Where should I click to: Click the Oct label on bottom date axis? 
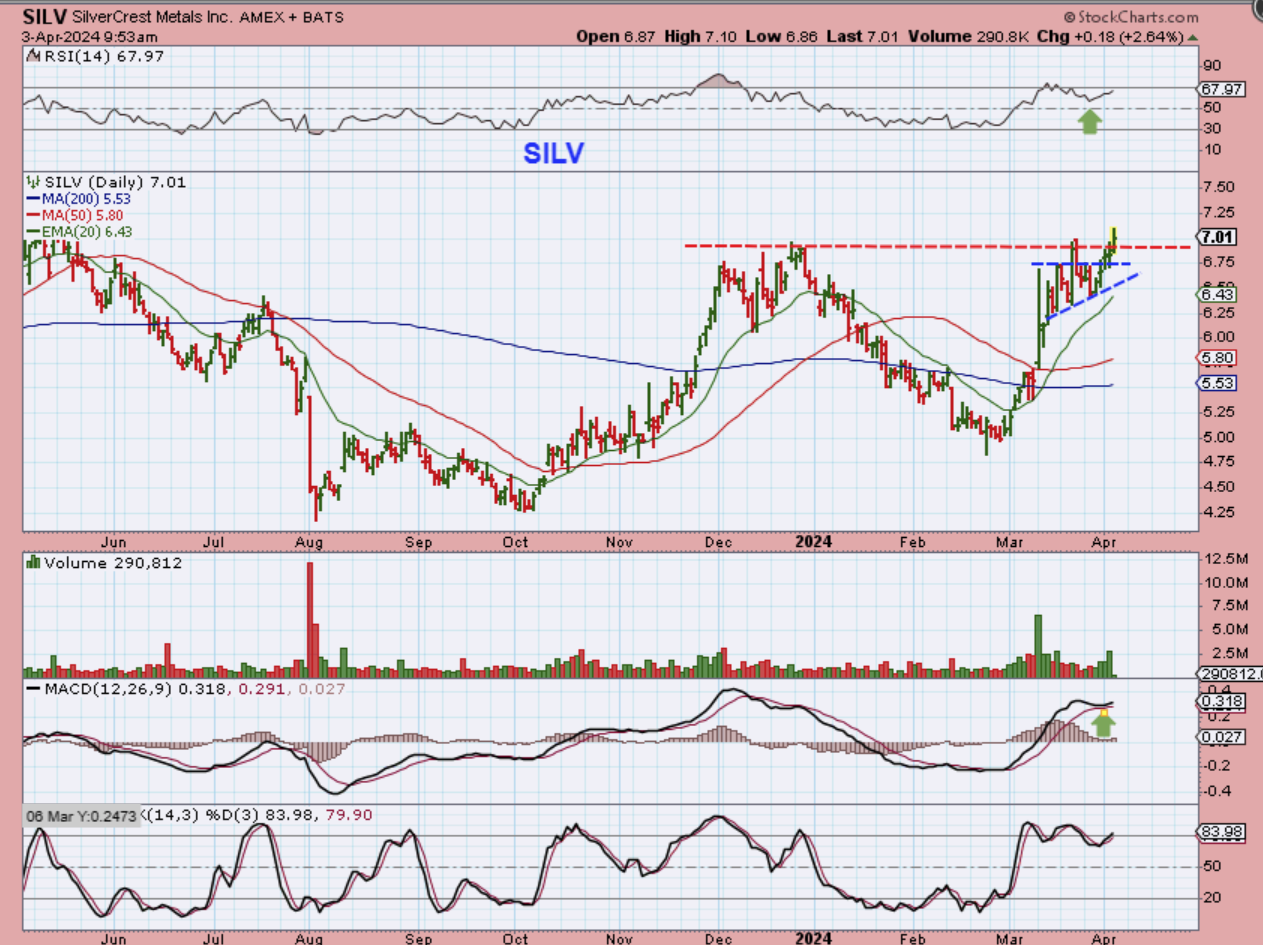[514, 939]
